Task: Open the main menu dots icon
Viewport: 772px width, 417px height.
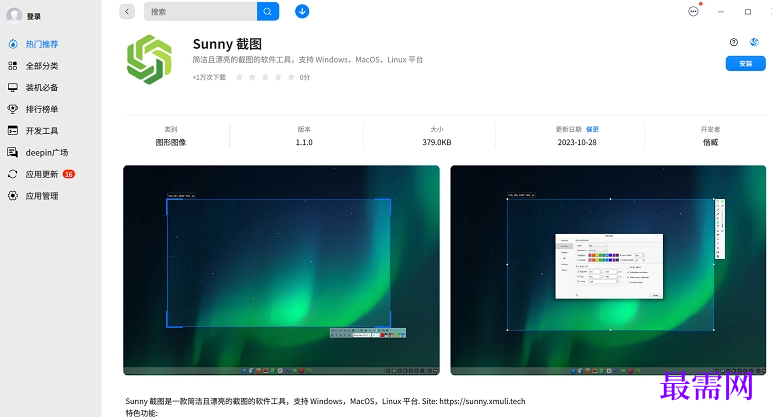Action: 693,11
